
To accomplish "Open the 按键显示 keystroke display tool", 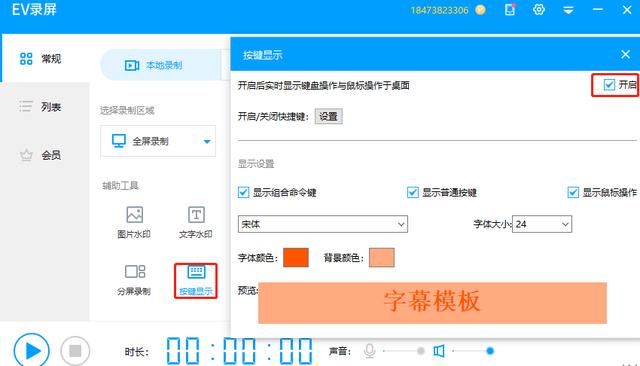I will [196, 280].
